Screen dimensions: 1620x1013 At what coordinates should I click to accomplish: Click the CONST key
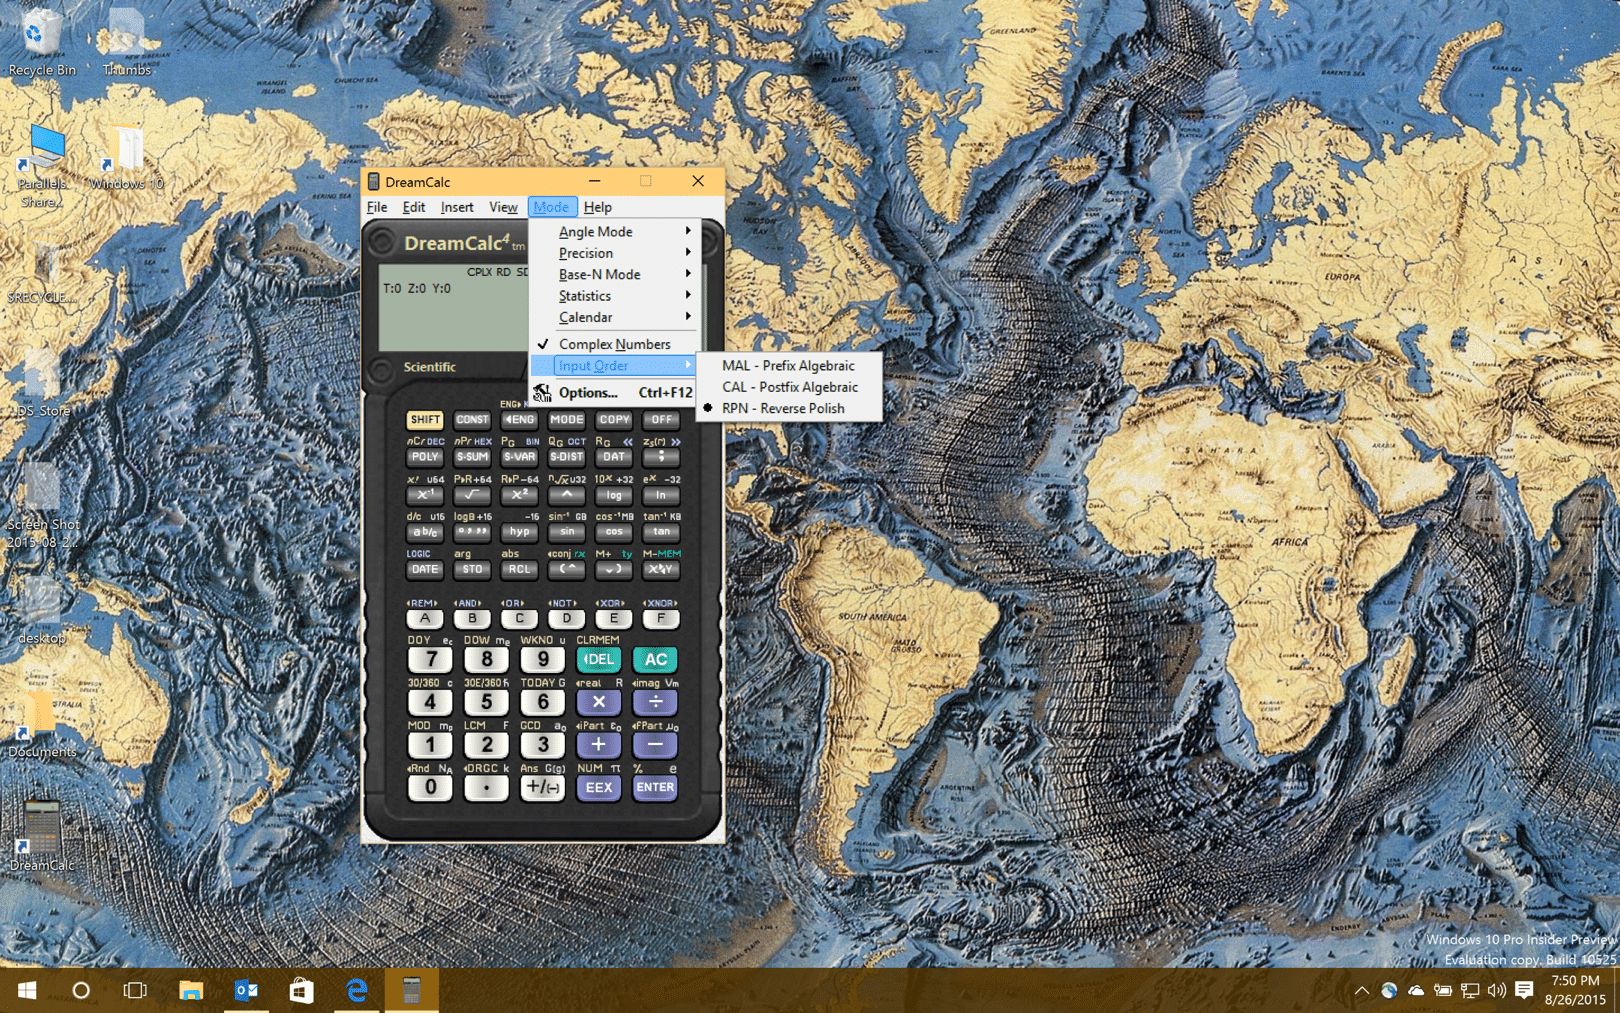pyautogui.click(x=472, y=420)
